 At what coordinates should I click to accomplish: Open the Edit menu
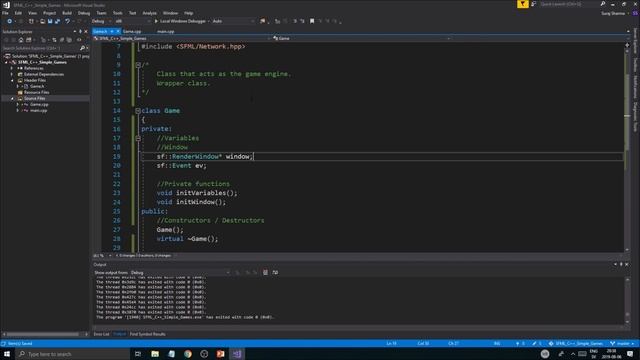coord(18,13)
